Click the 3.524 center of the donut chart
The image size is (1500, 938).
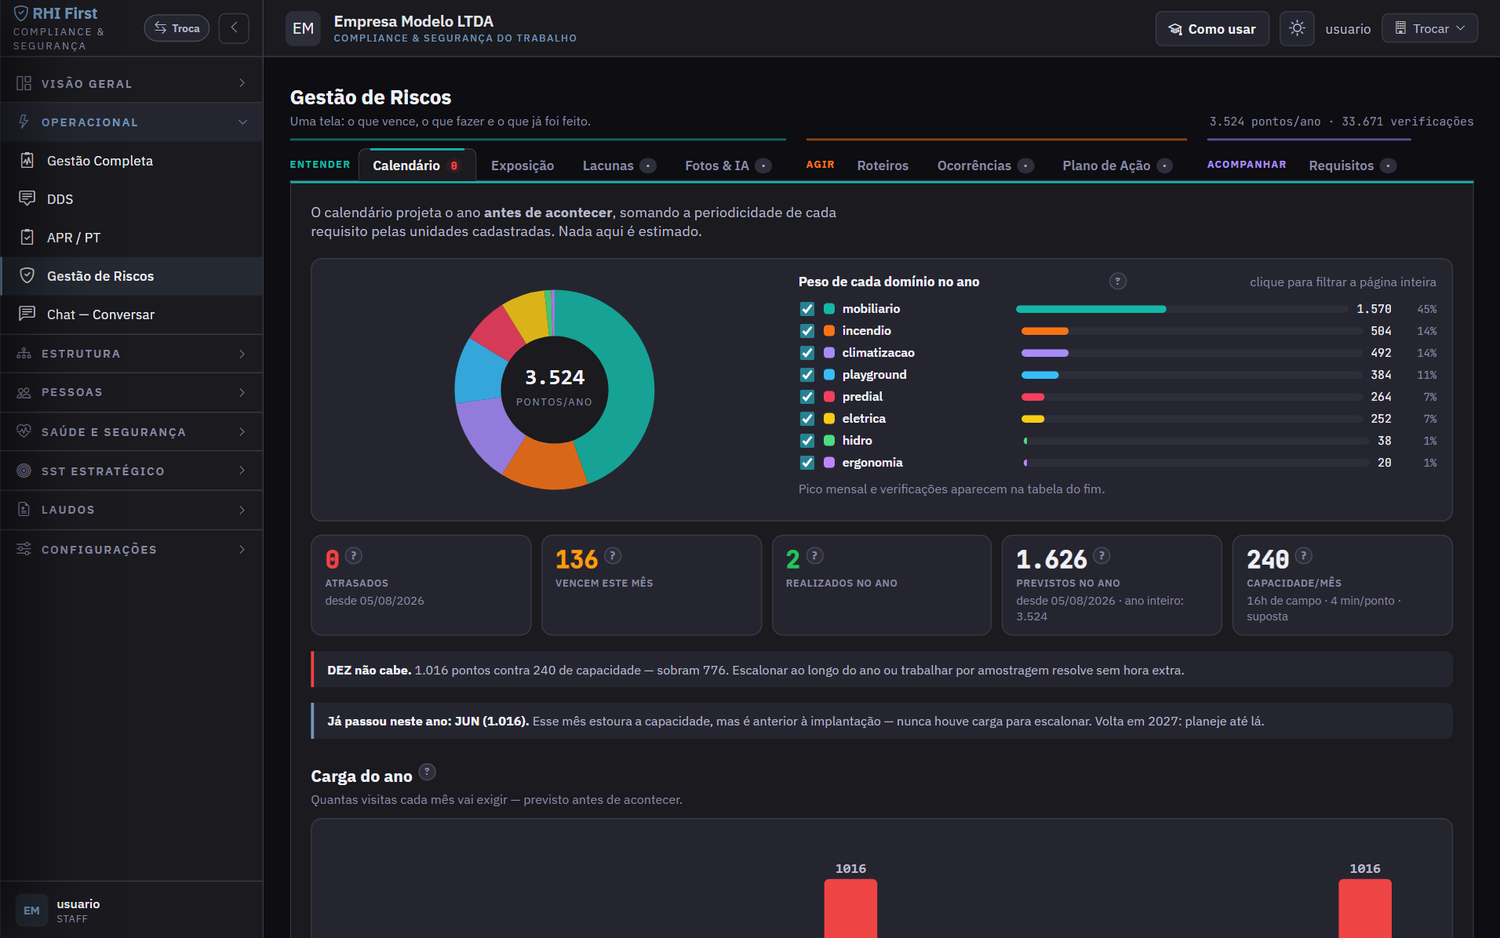coord(554,378)
